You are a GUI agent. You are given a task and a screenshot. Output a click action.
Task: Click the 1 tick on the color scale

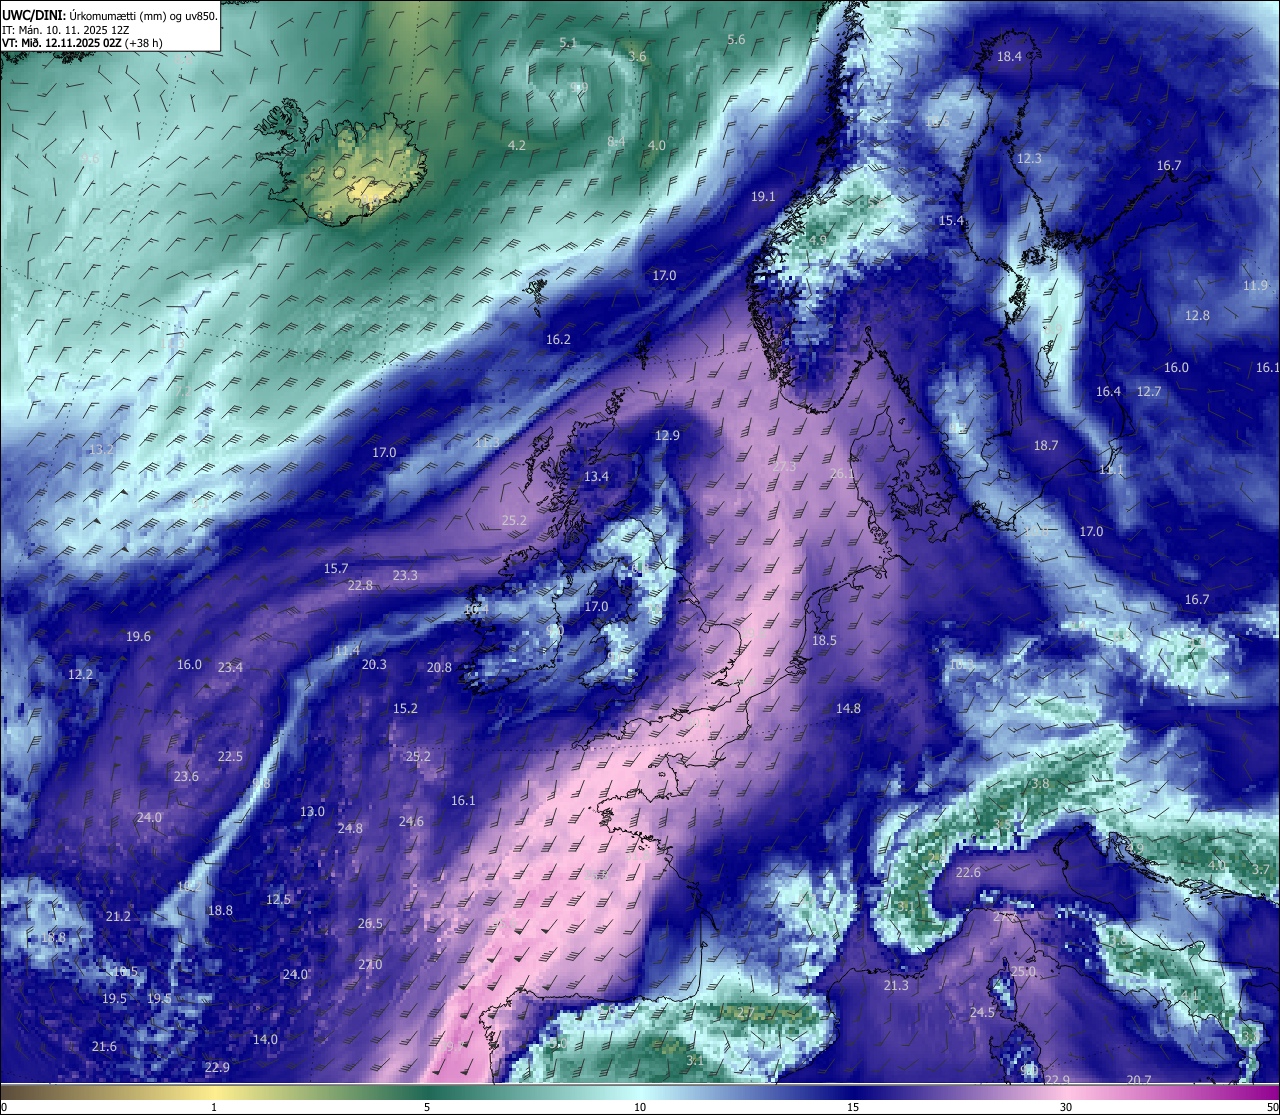(x=214, y=1107)
